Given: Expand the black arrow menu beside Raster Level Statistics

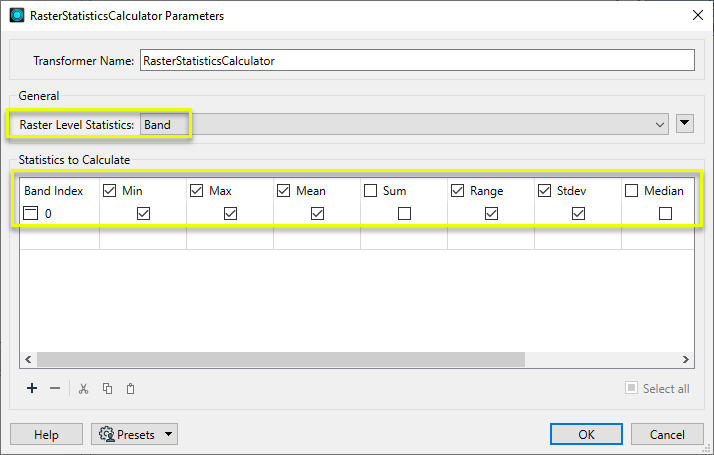Looking at the screenshot, I should click(685, 124).
